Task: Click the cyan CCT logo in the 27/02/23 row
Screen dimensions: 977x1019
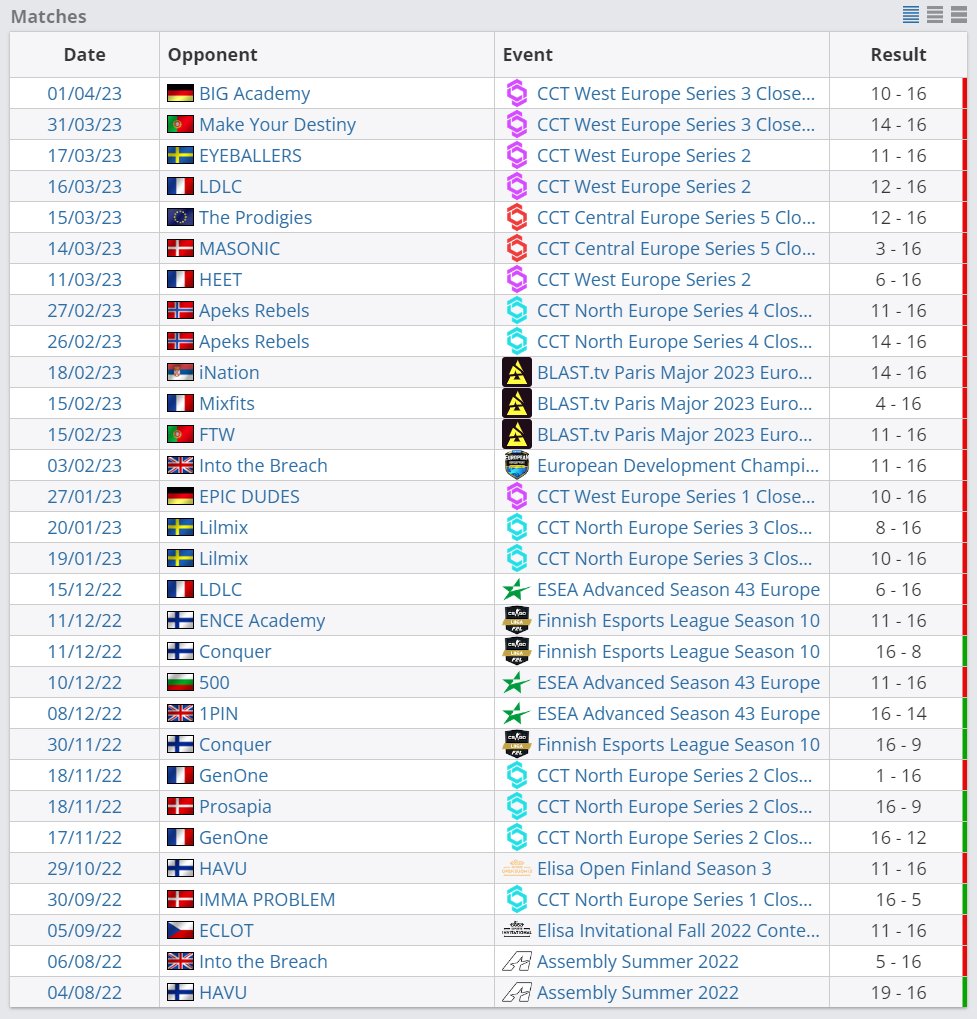Action: (517, 310)
